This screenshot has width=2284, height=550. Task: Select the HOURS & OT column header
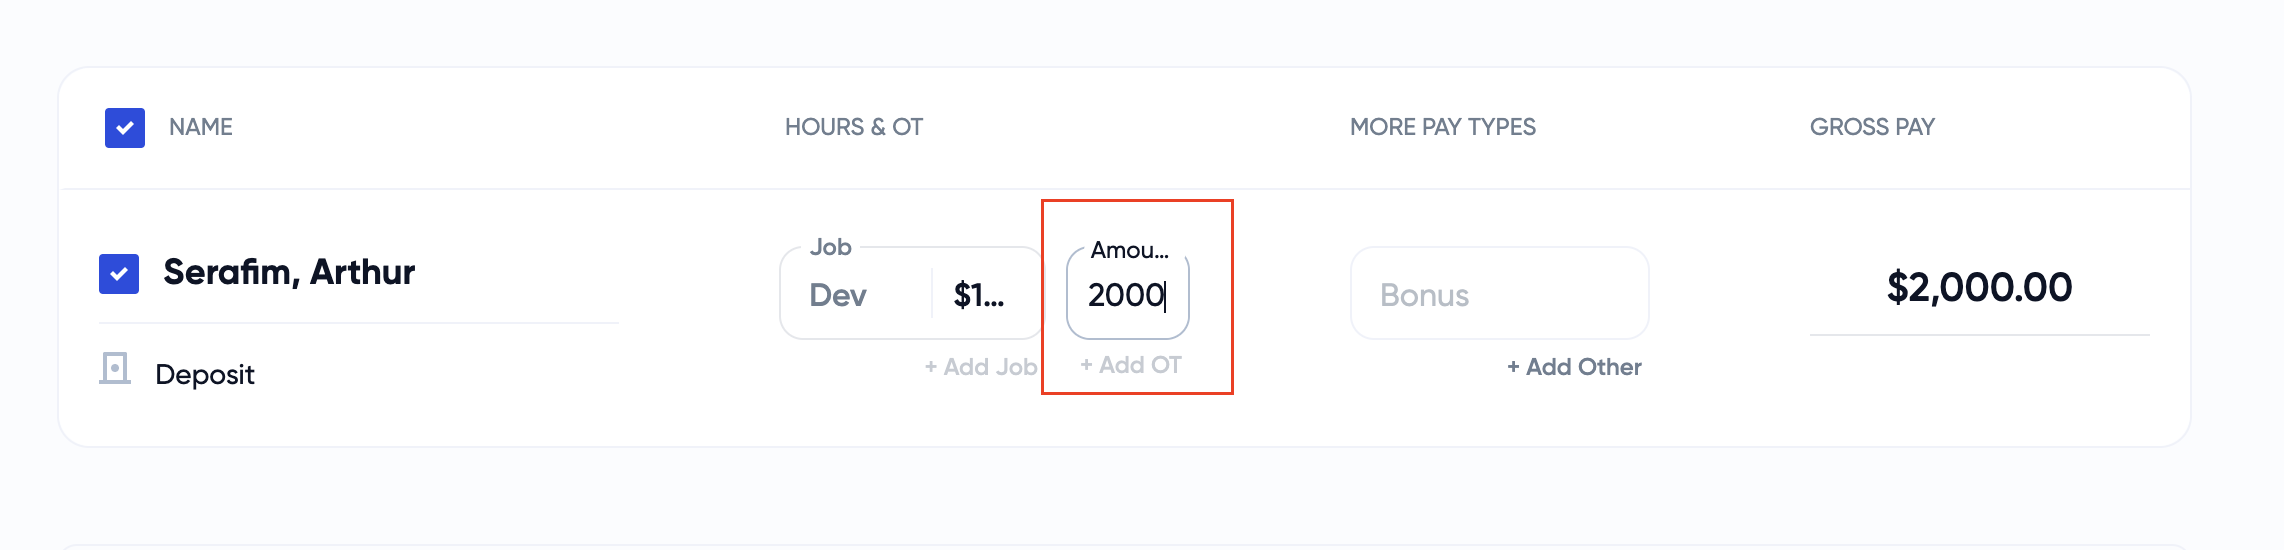853,127
